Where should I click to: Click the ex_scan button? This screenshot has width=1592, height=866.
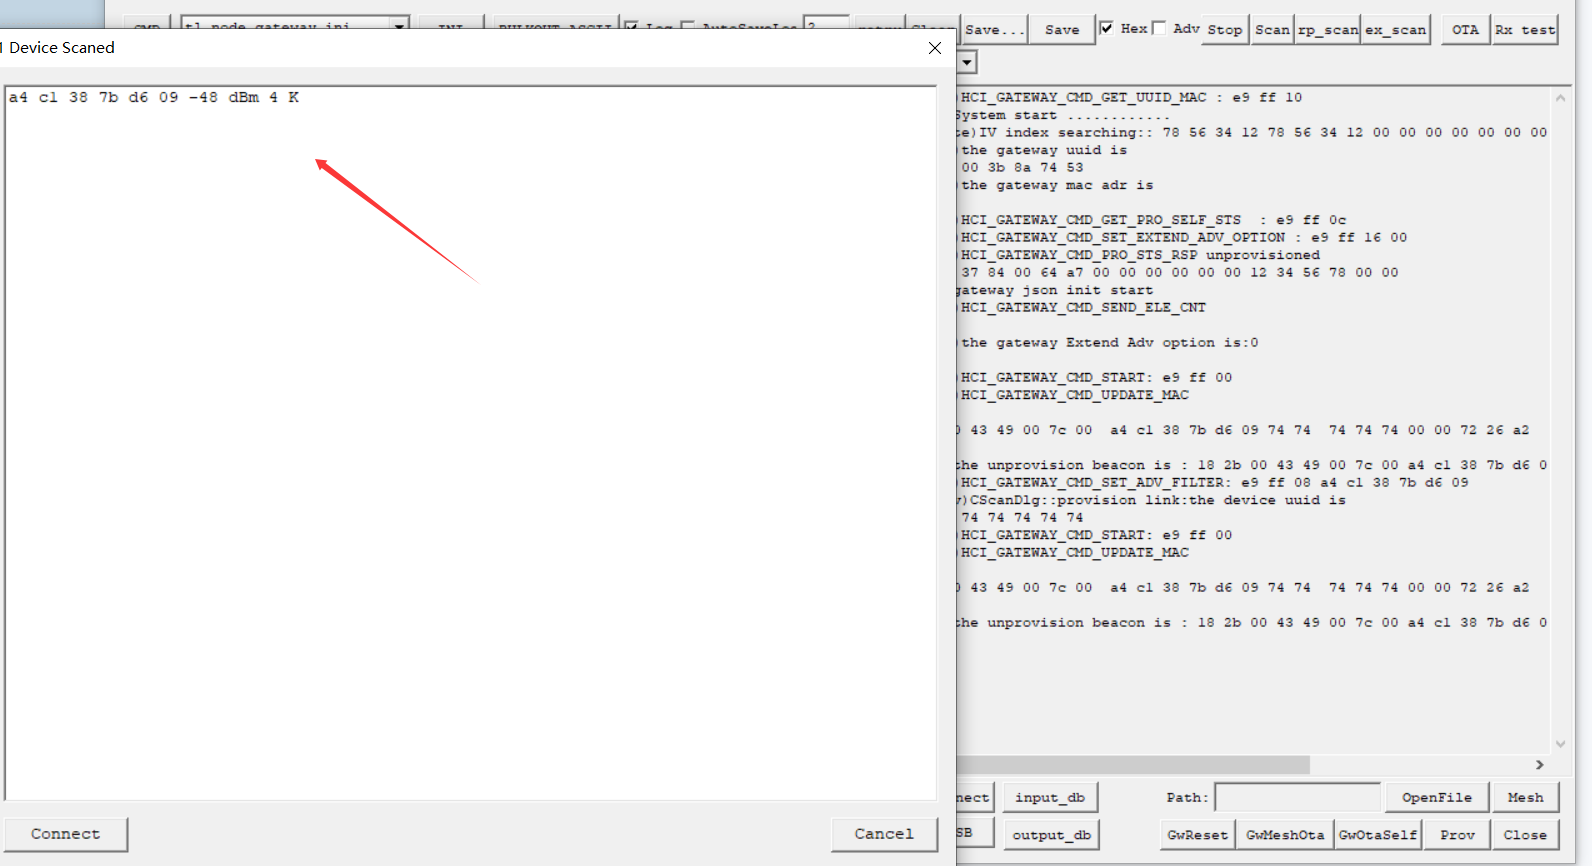tap(1396, 30)
